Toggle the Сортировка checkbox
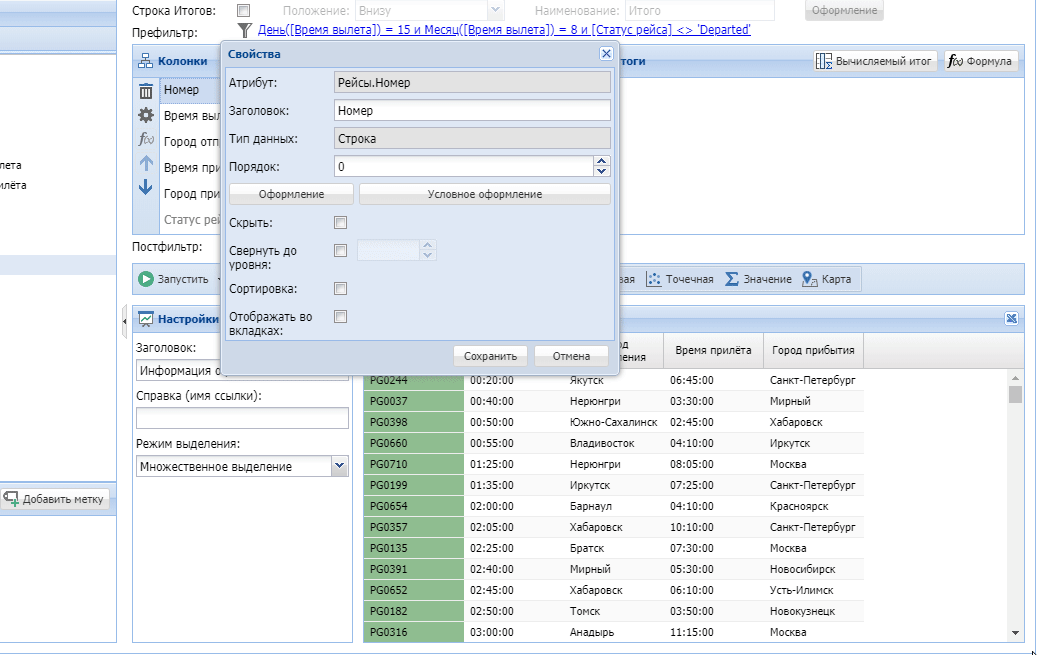This screenshot has height=655, width=1037. 341,289
